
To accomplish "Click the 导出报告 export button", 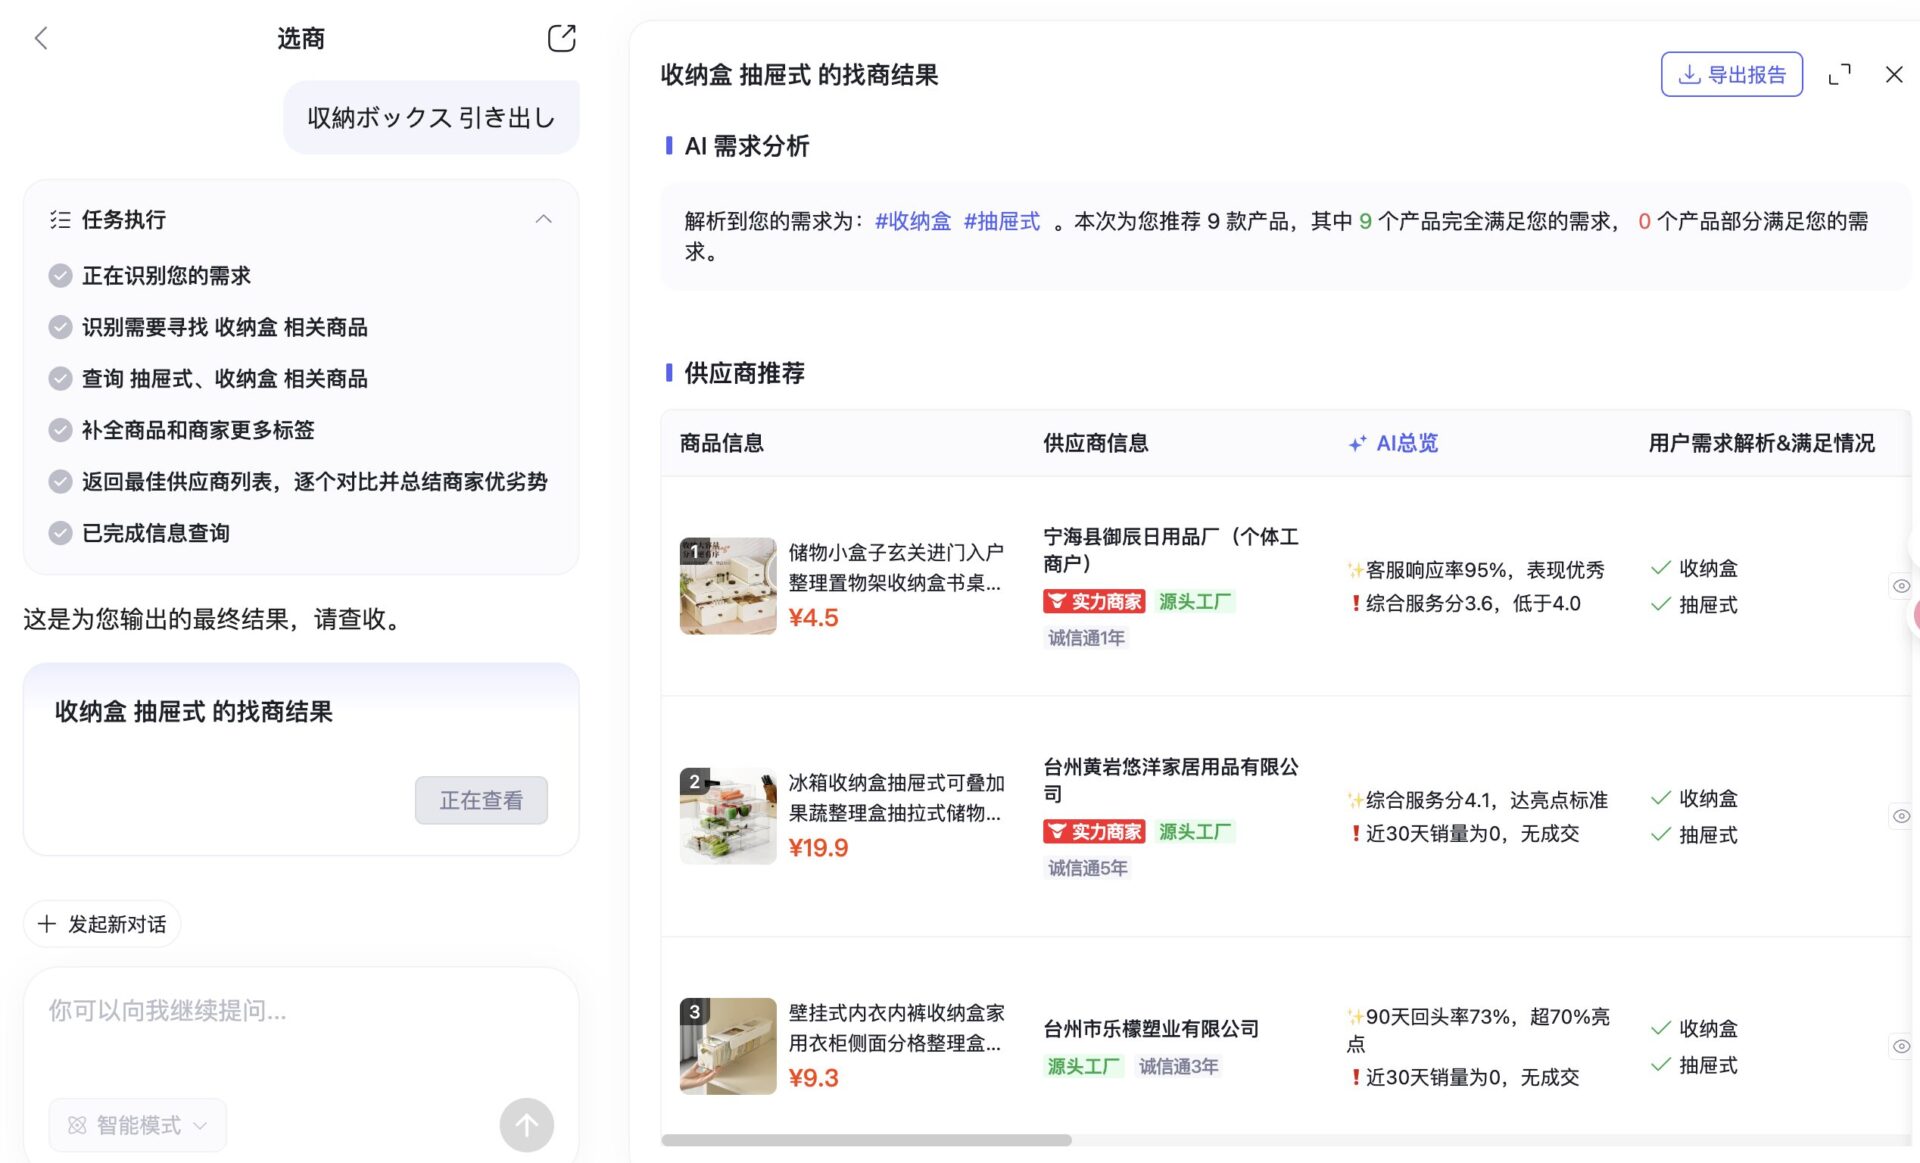I will (1731, 74).
